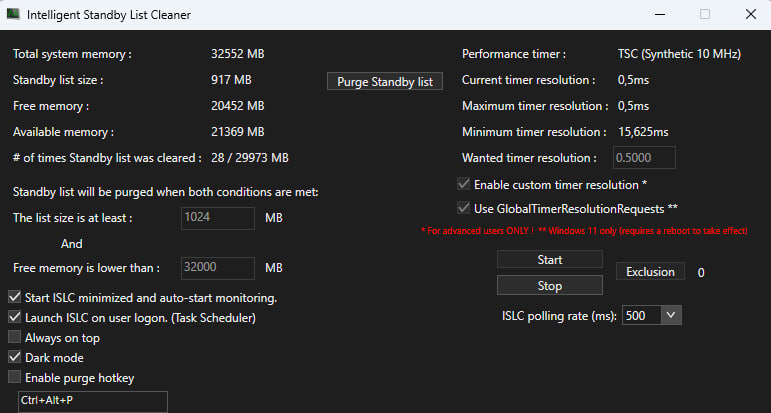Click the TSC (Synthetic 10 MHz) timer value
This screenshot has height=413, width=771.
(x=679, y=54)
